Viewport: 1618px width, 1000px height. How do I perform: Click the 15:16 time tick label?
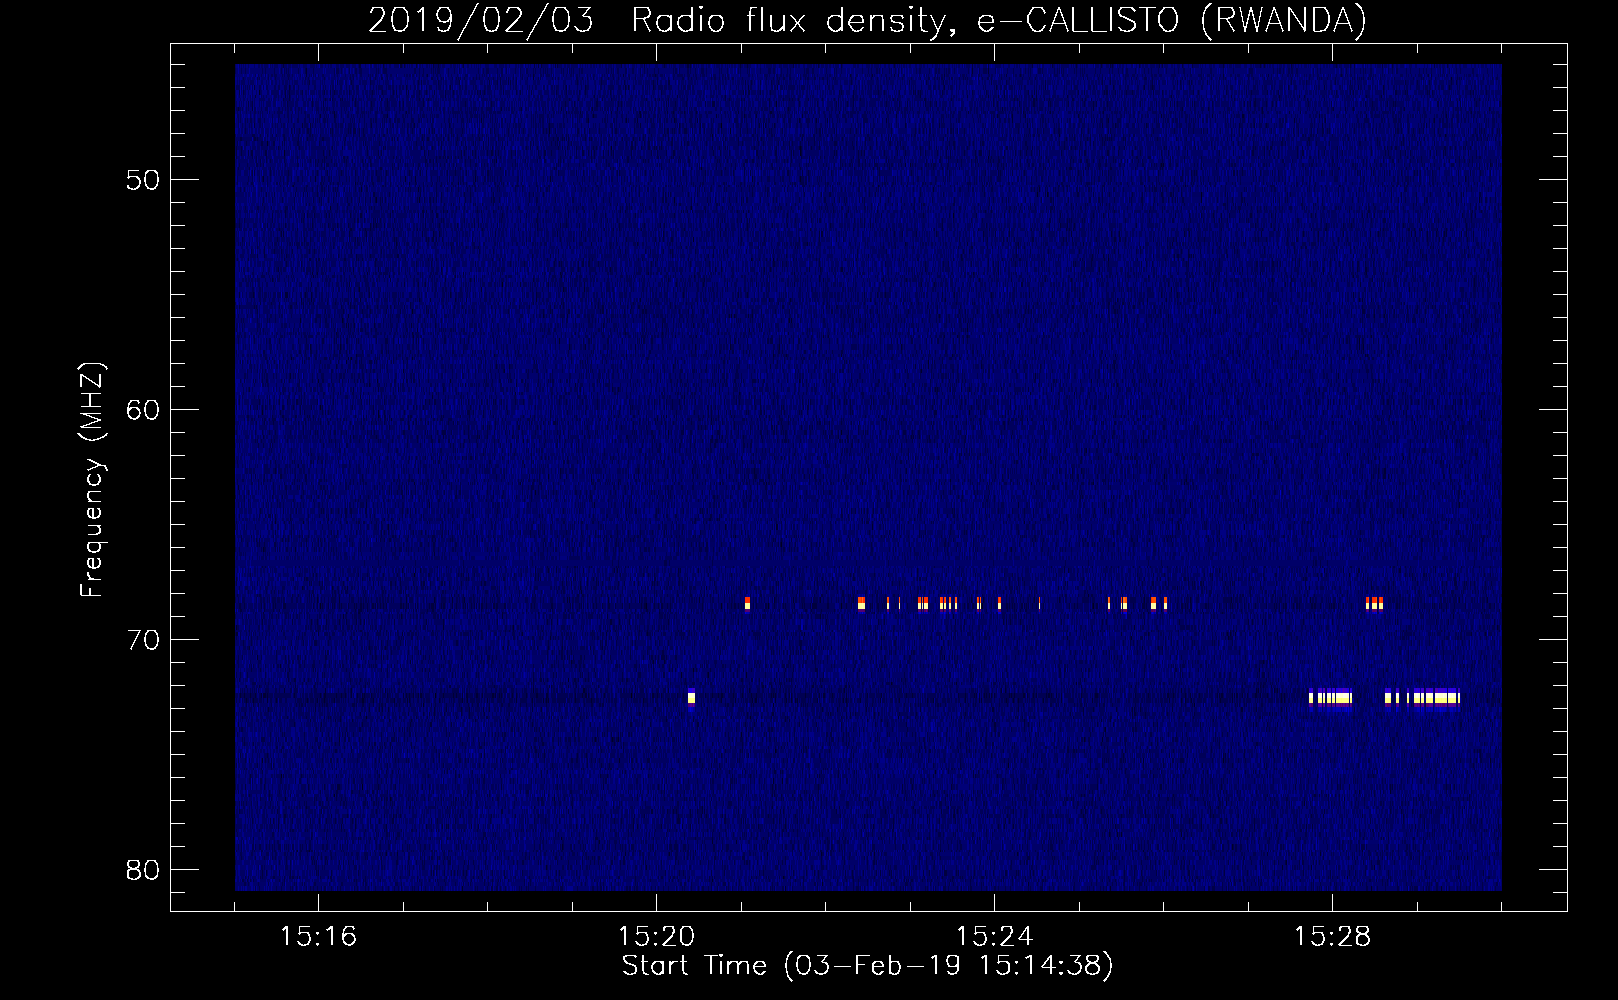[x=318, y=936]
